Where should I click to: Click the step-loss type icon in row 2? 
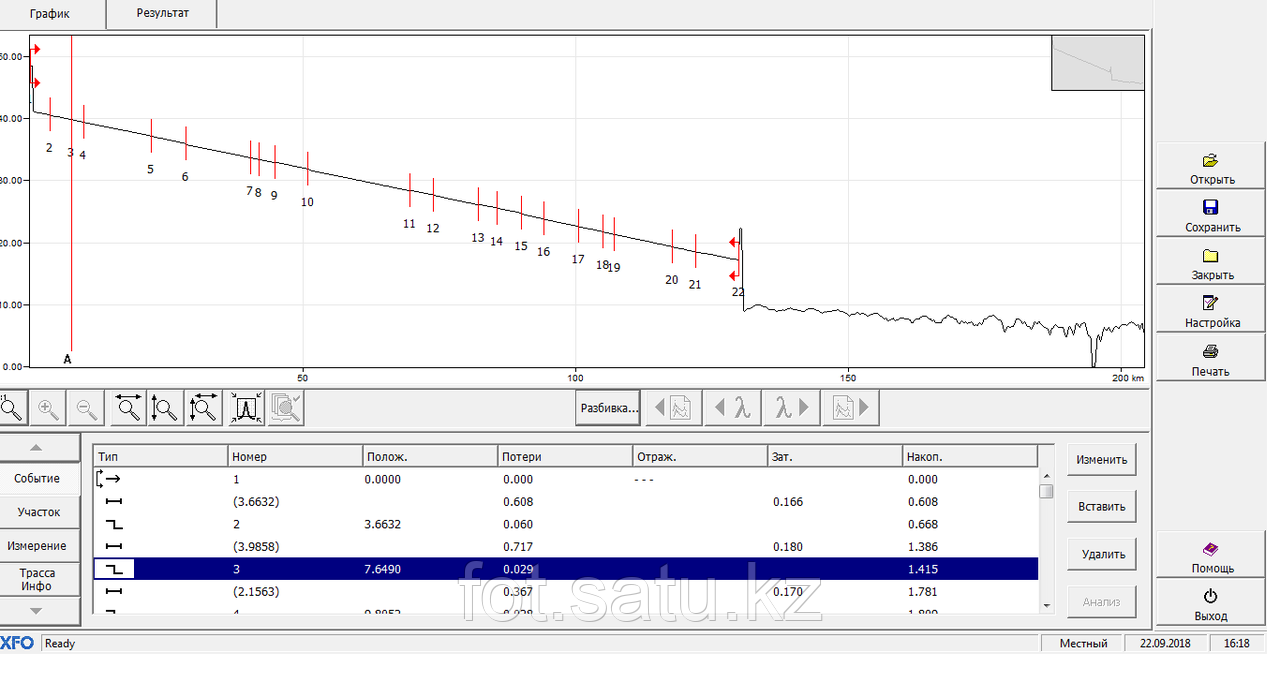[114, 524]
